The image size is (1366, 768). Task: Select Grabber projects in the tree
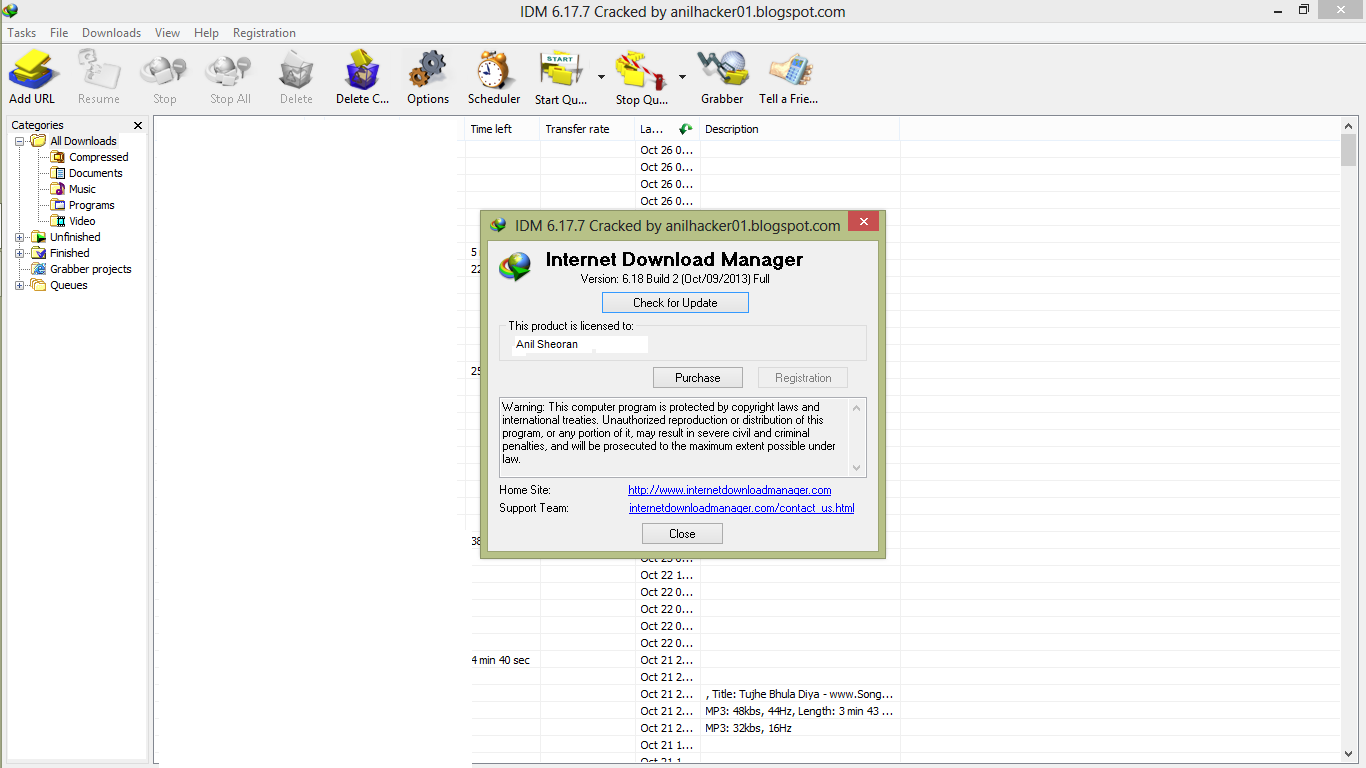coord(90,269)
